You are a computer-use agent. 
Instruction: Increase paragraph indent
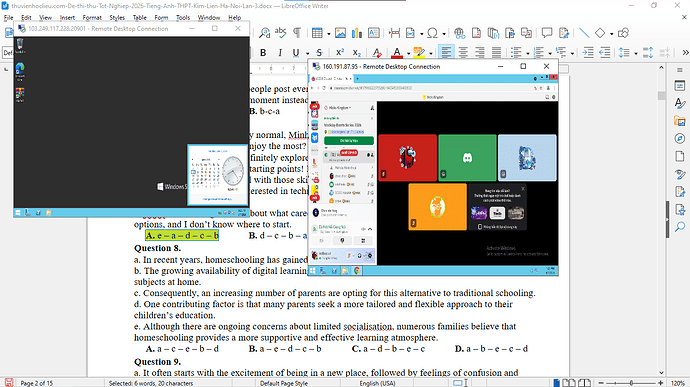coord(588,53)
